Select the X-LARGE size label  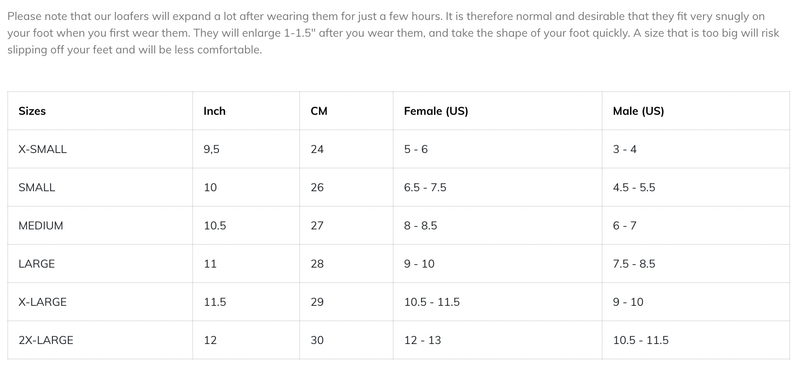pyautogui.click(x=42, y=302)
